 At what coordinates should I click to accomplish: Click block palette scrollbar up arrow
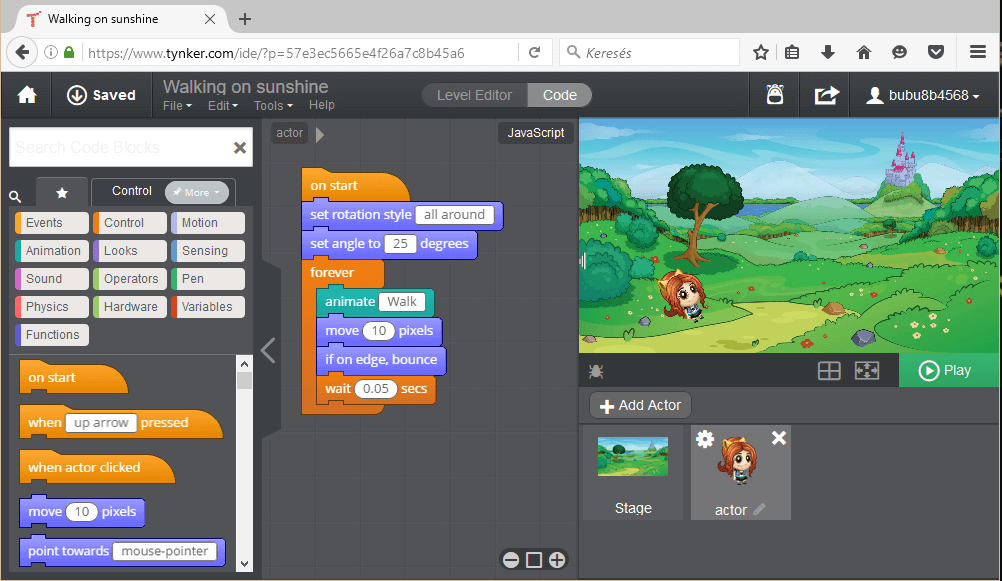coord(244,364)
